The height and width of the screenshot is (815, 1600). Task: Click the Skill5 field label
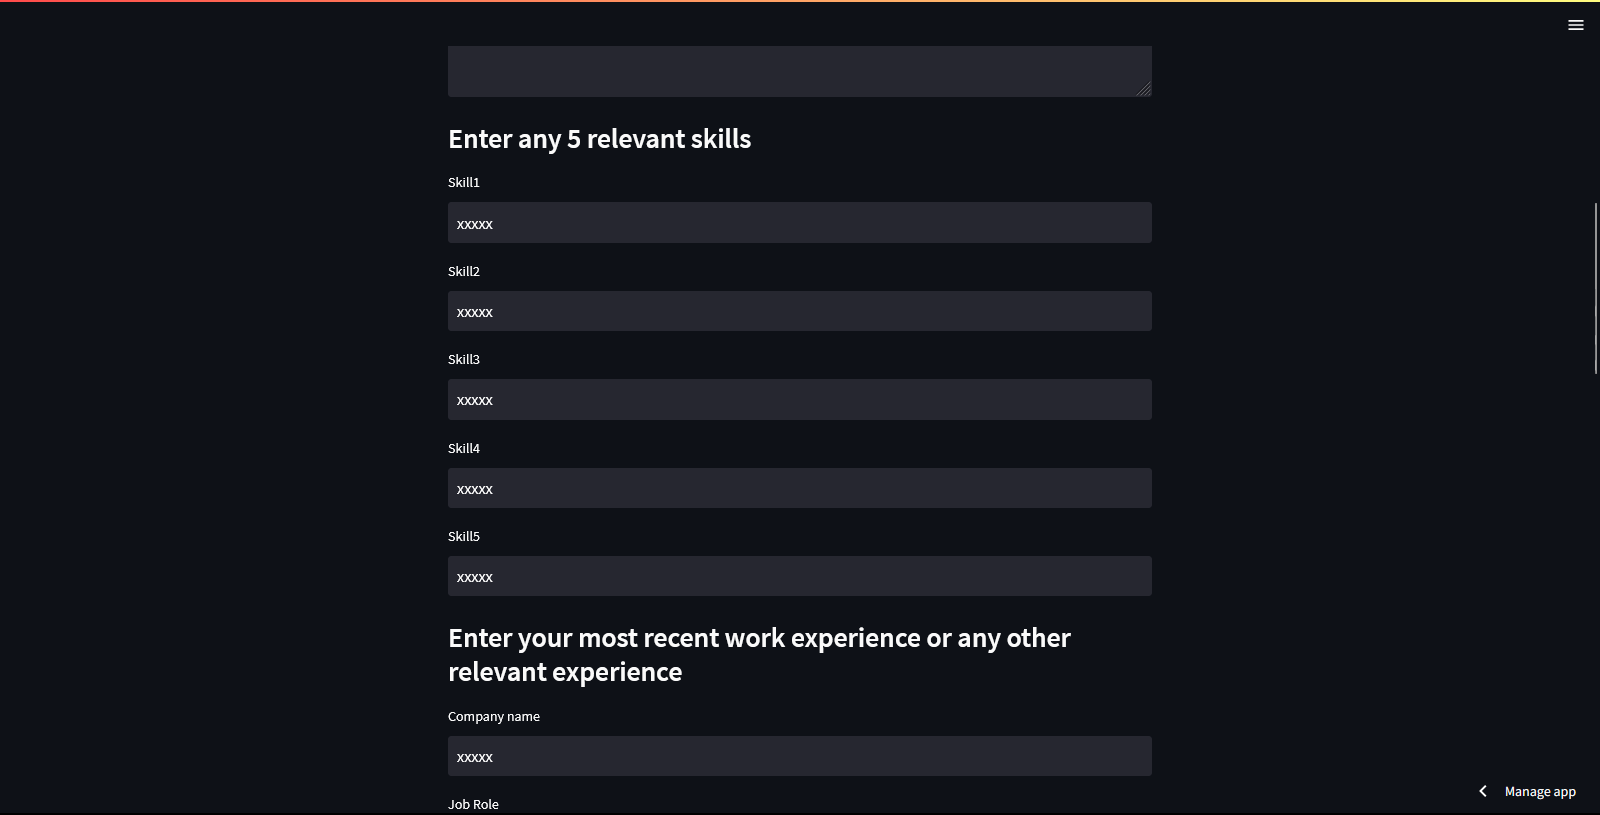(464, 536)
